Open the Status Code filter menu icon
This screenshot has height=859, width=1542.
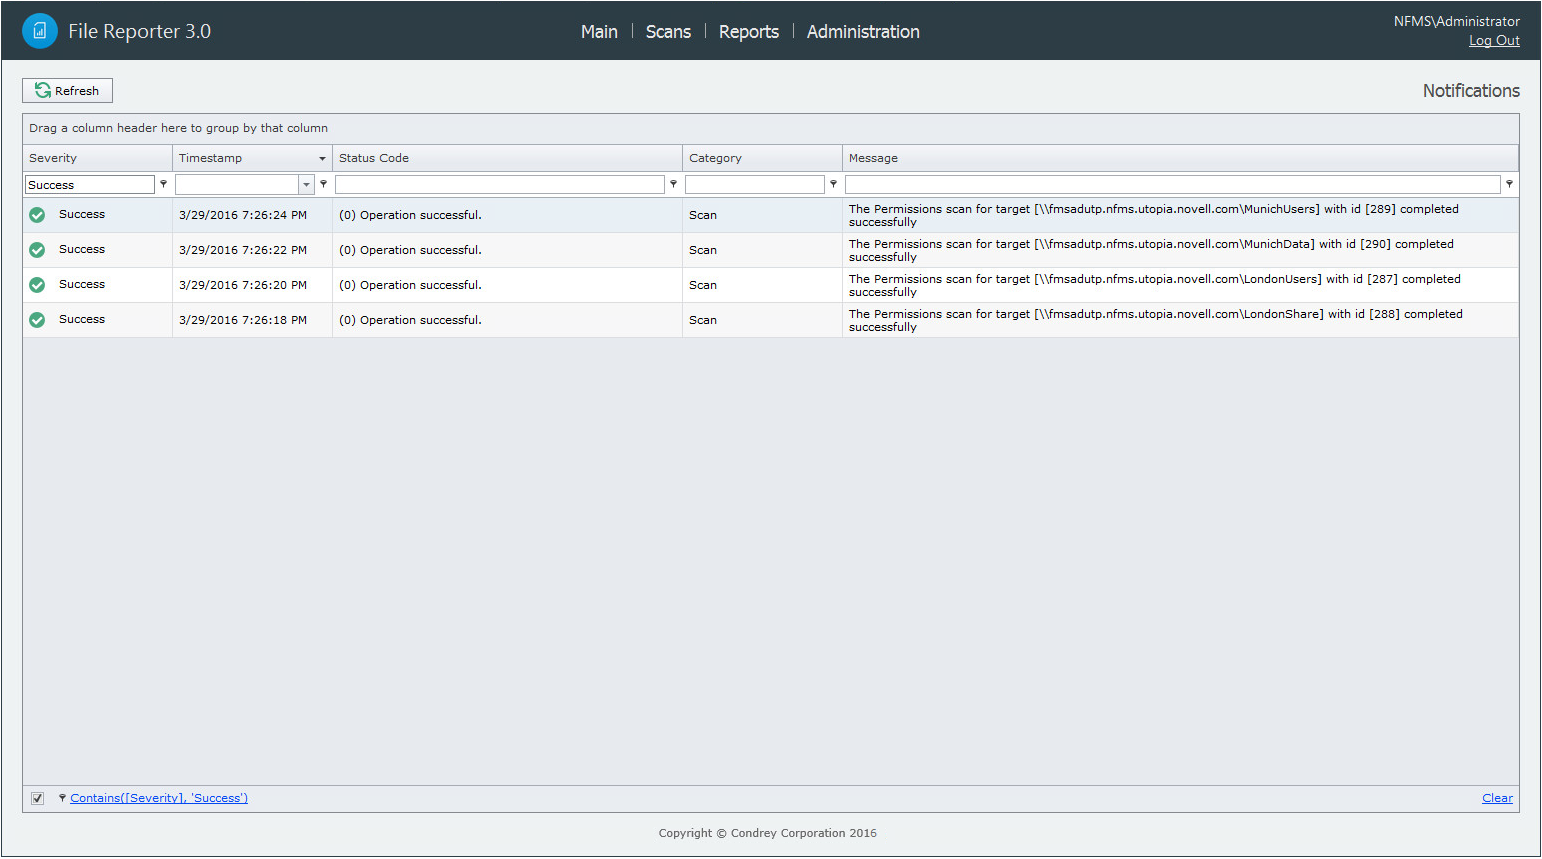[673, 184]
